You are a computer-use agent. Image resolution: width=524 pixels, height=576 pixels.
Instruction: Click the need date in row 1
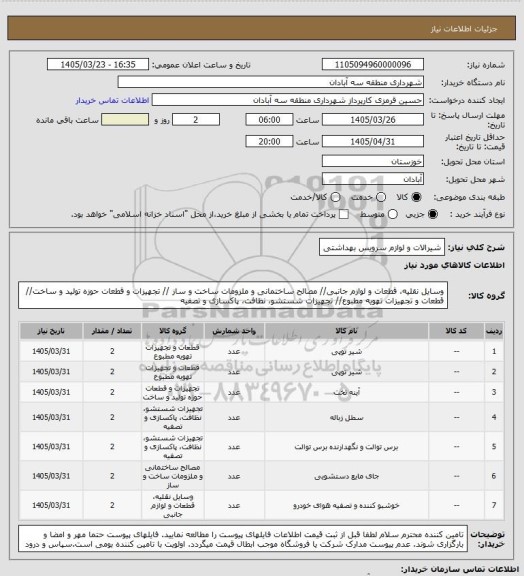(x=51, y=351)
